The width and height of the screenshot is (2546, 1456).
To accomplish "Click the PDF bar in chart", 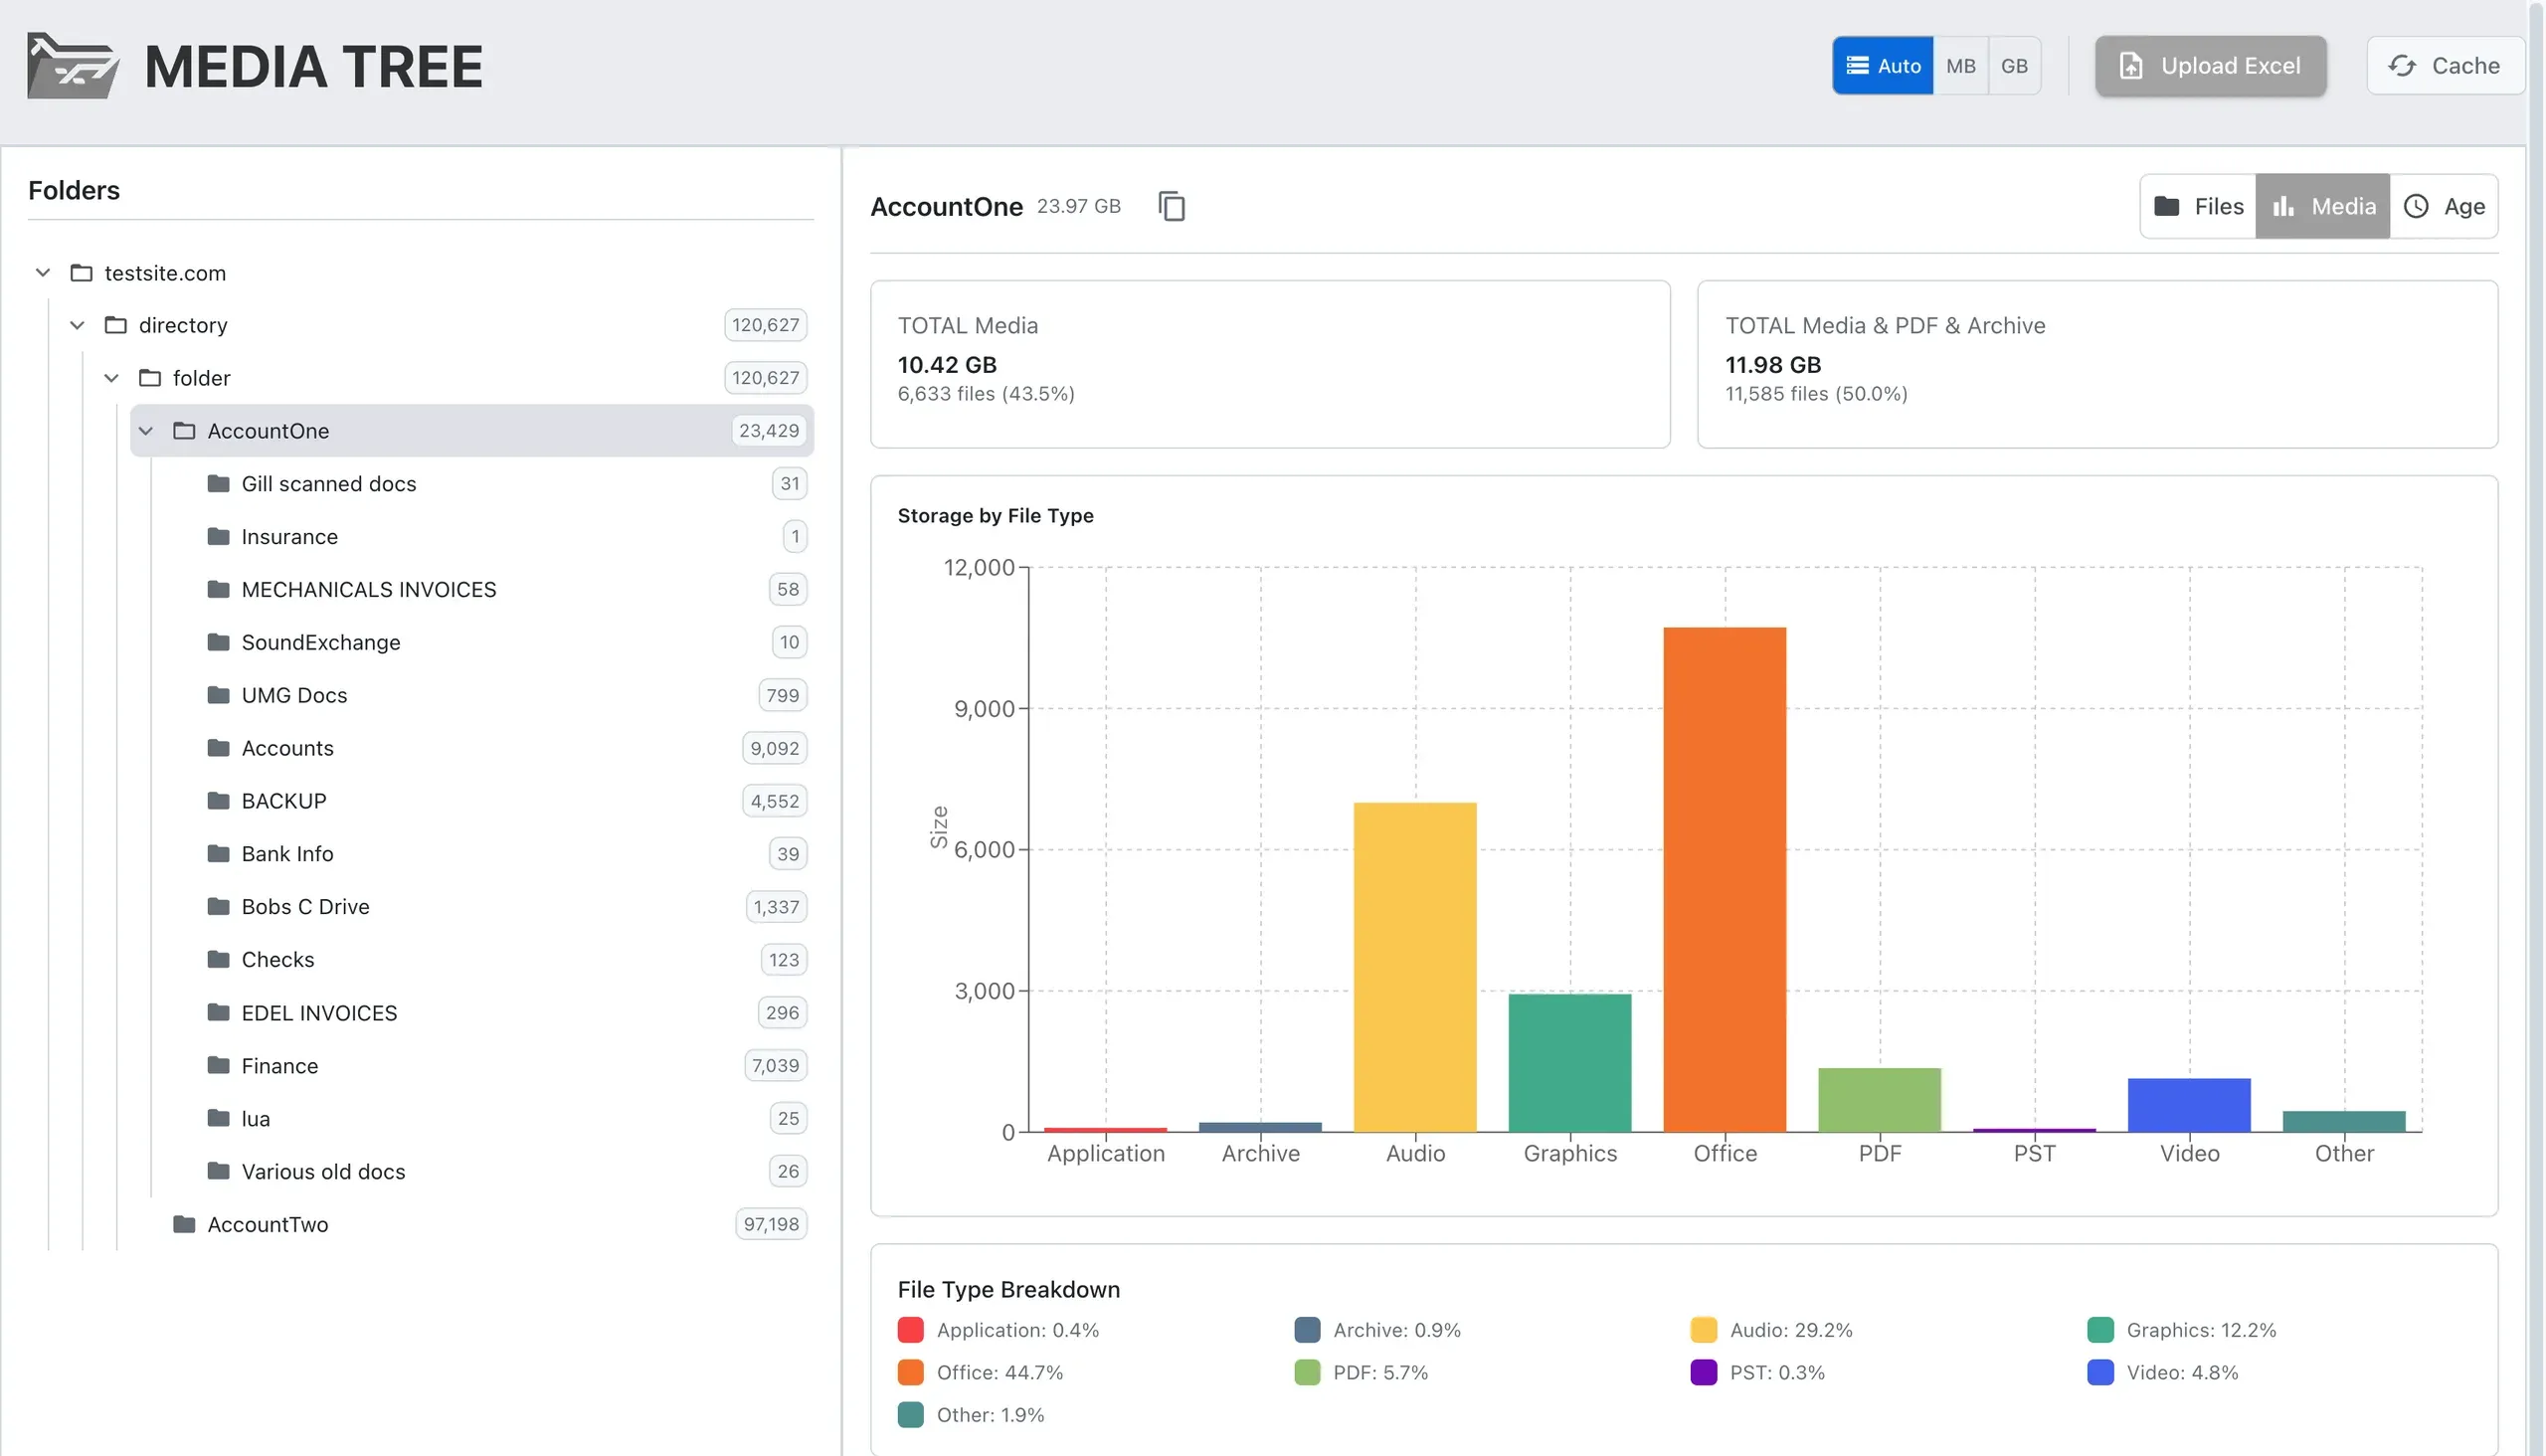I will [x=1880, y=1100].
